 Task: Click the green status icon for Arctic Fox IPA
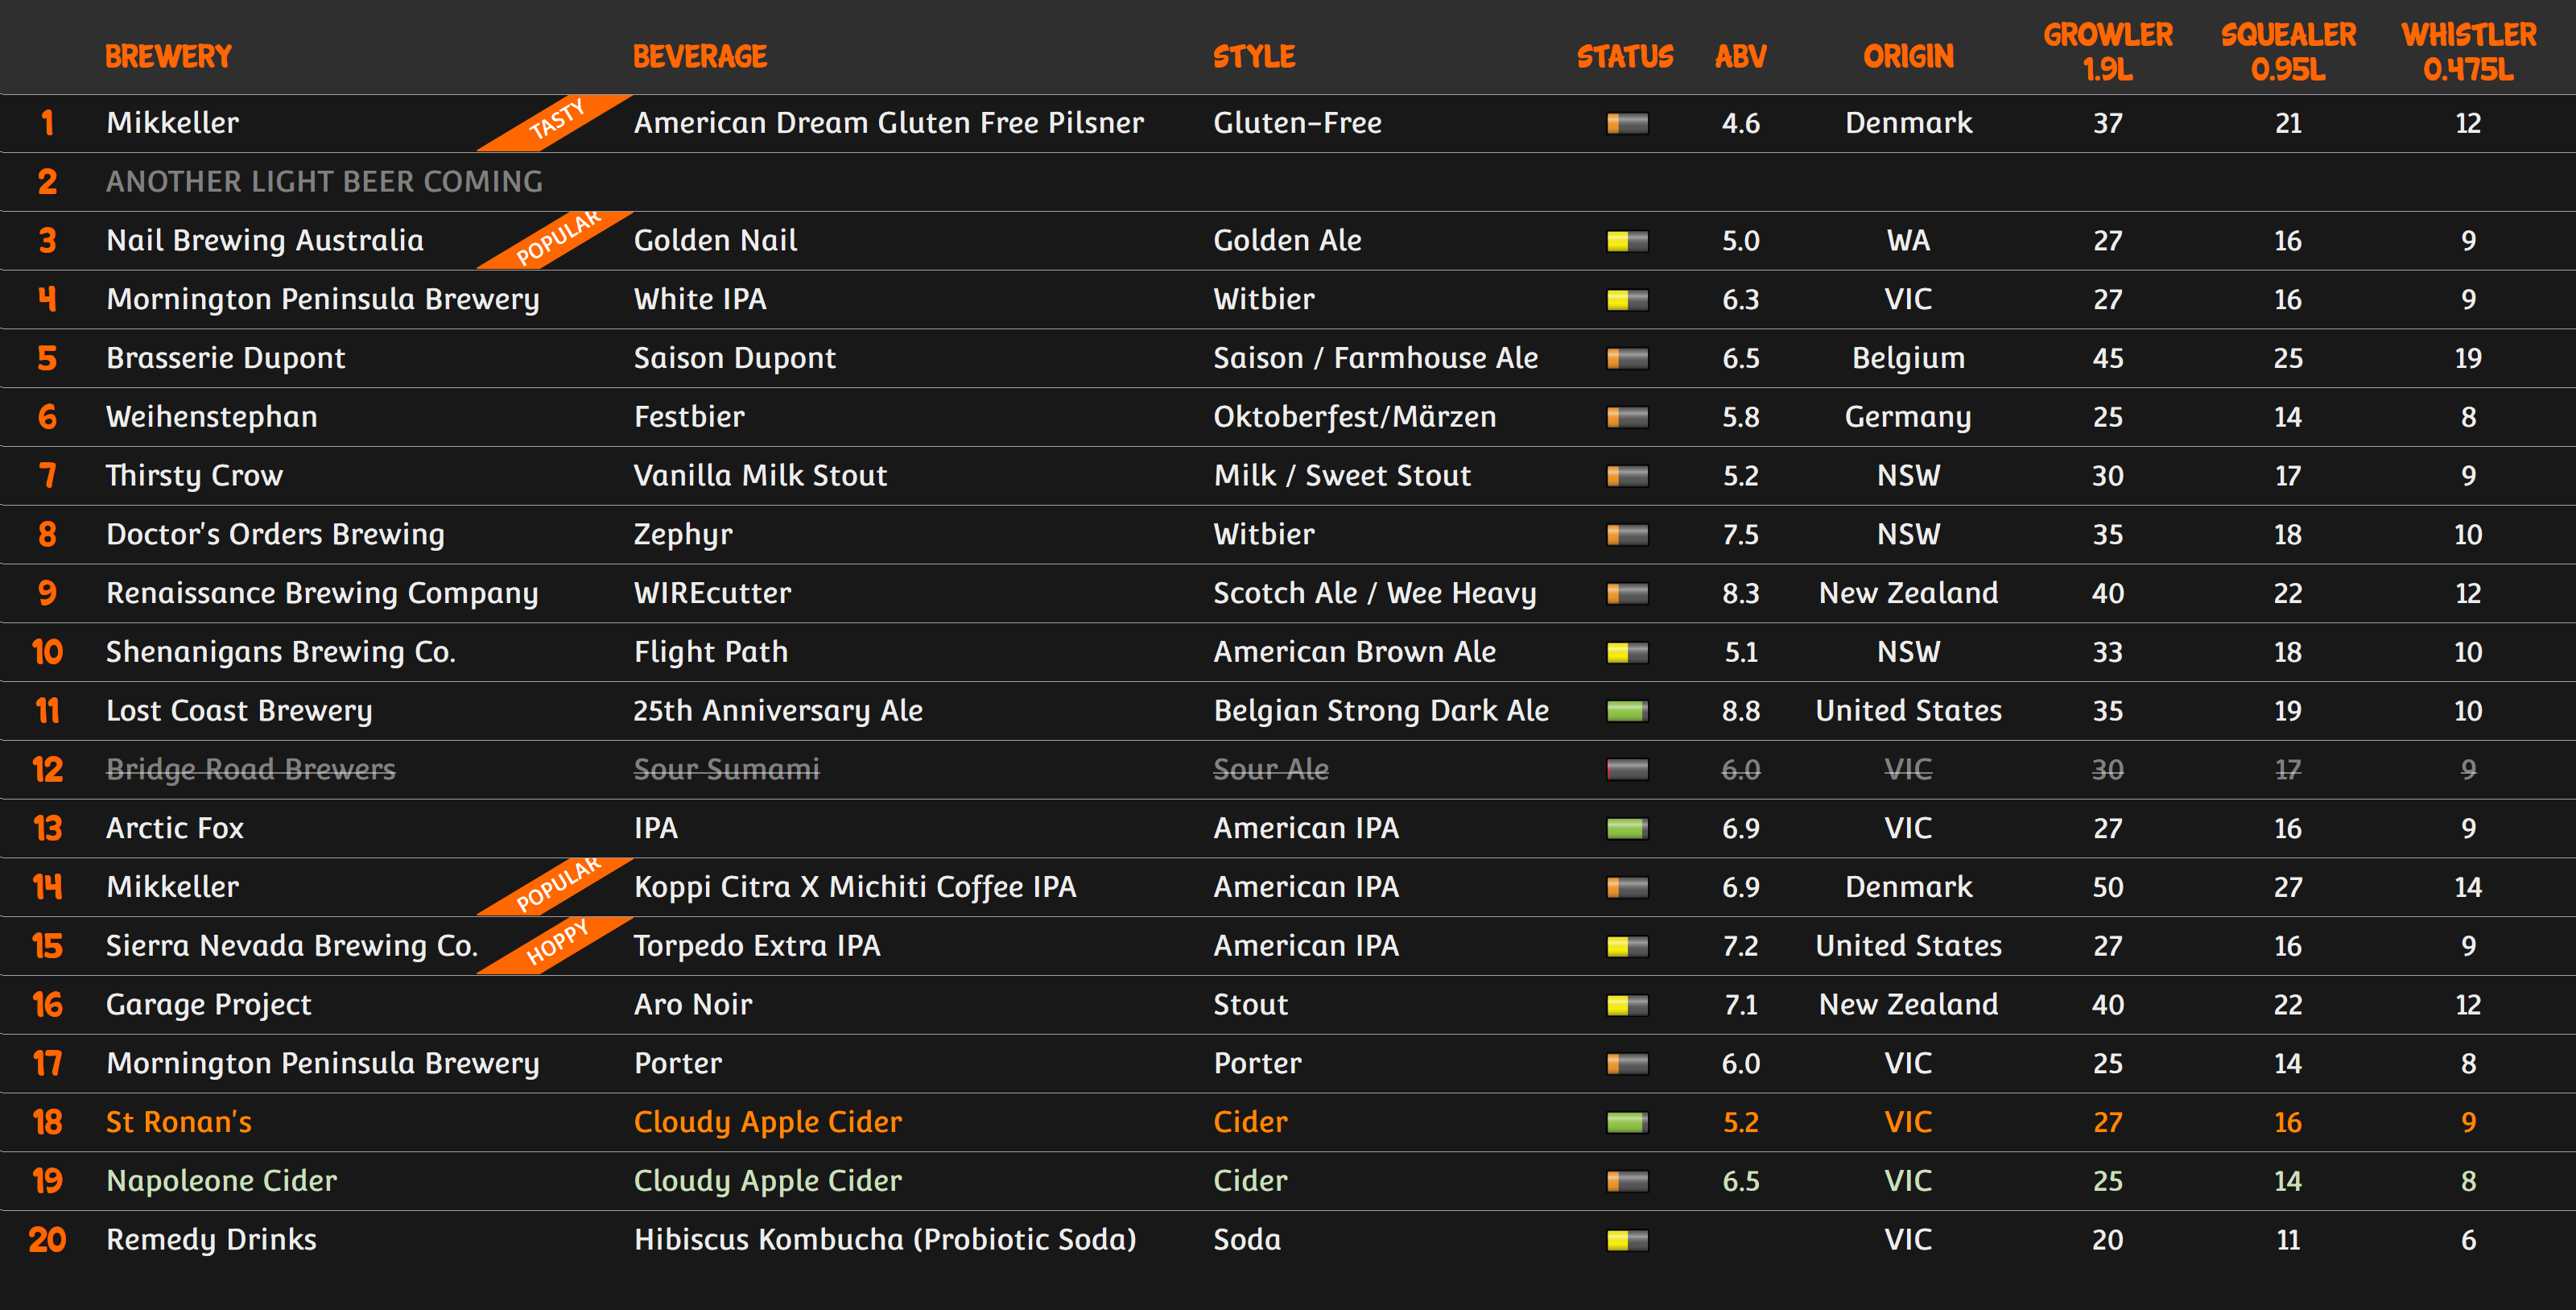[1627, 829]
